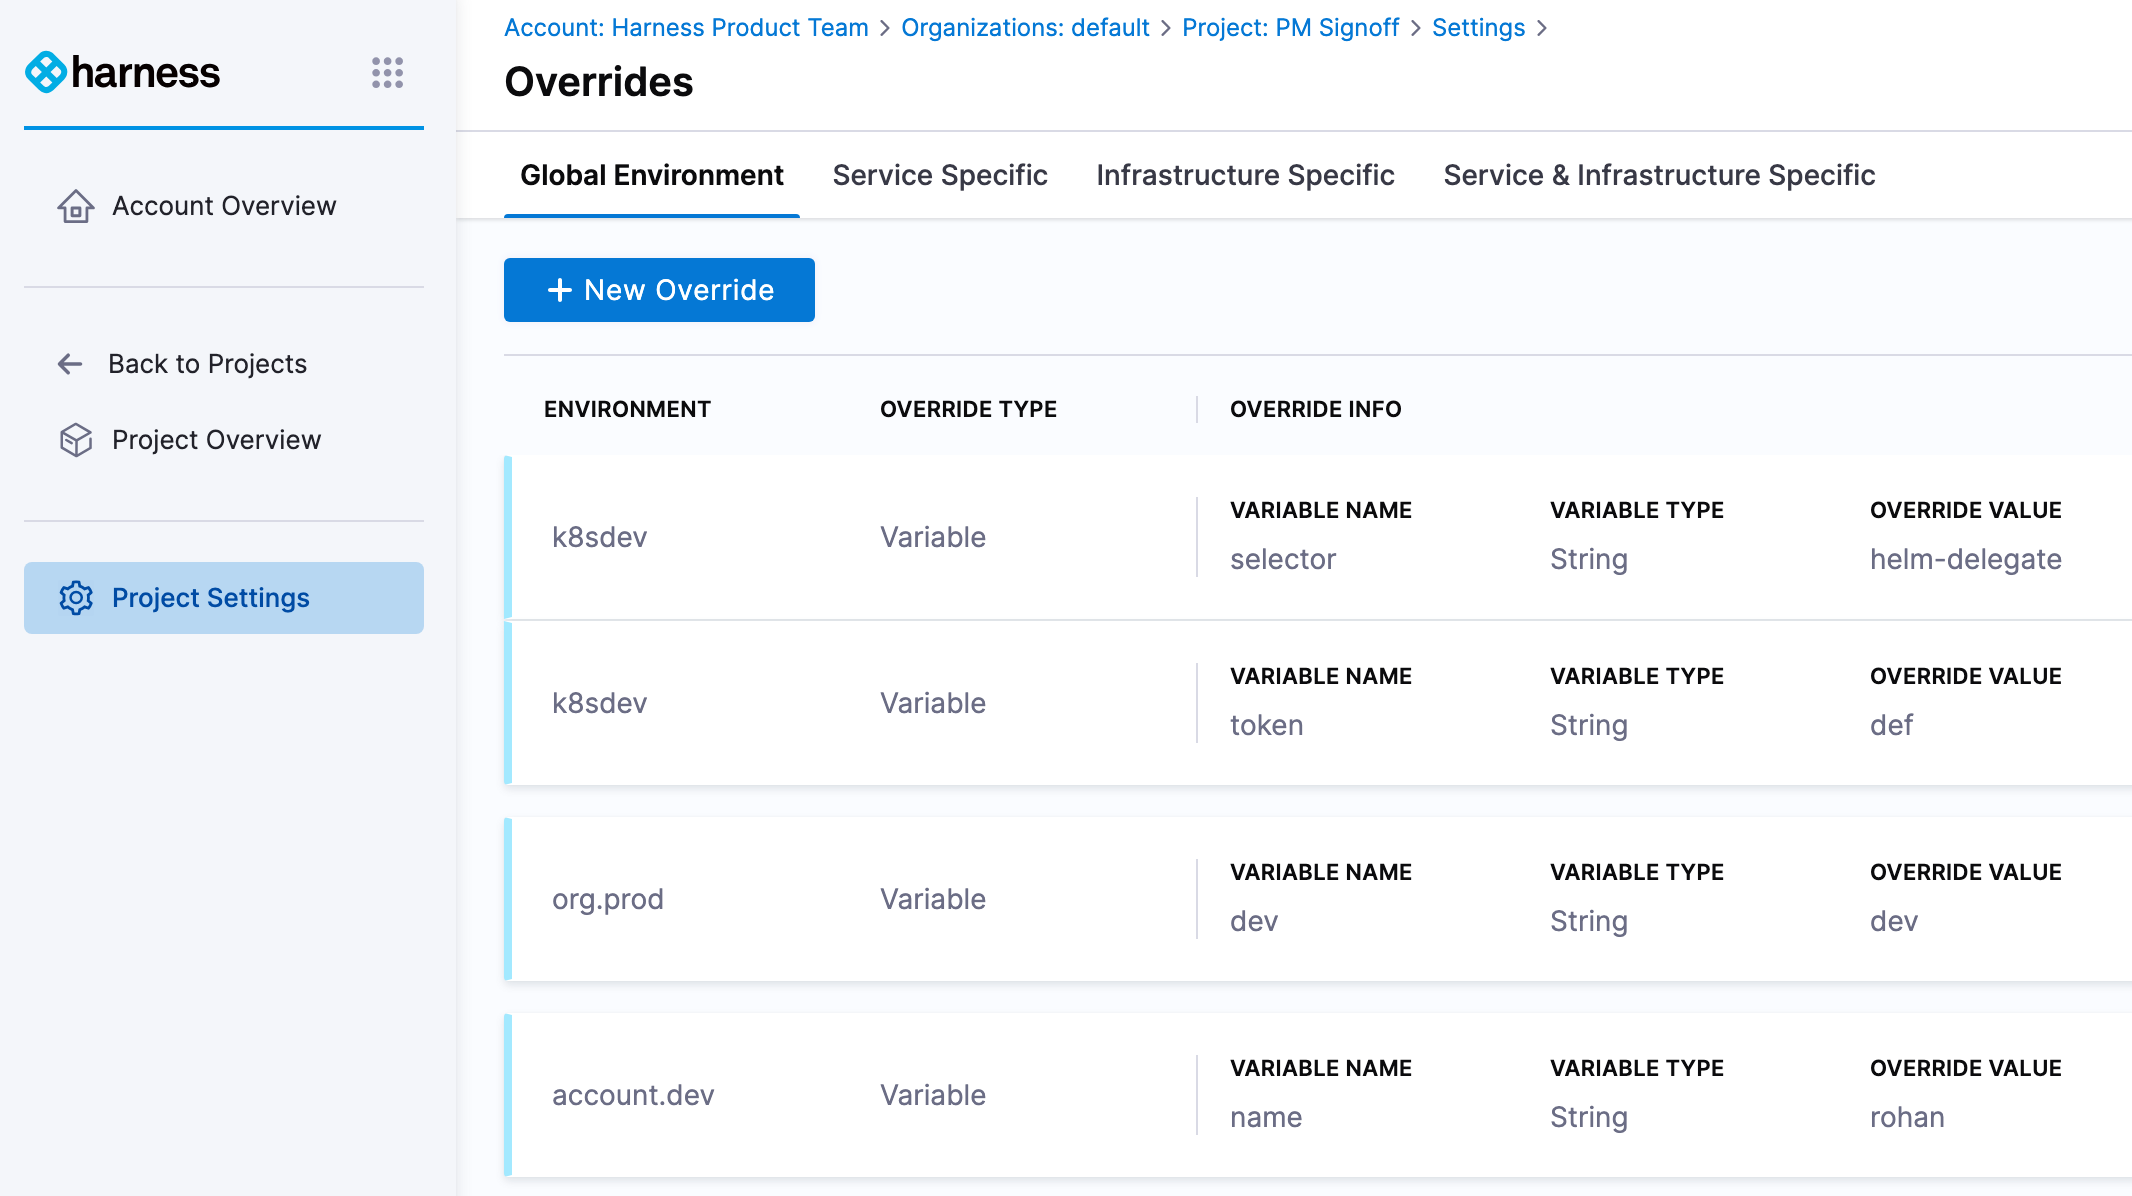Click the Project Settings gear icon

click(76, 598)
